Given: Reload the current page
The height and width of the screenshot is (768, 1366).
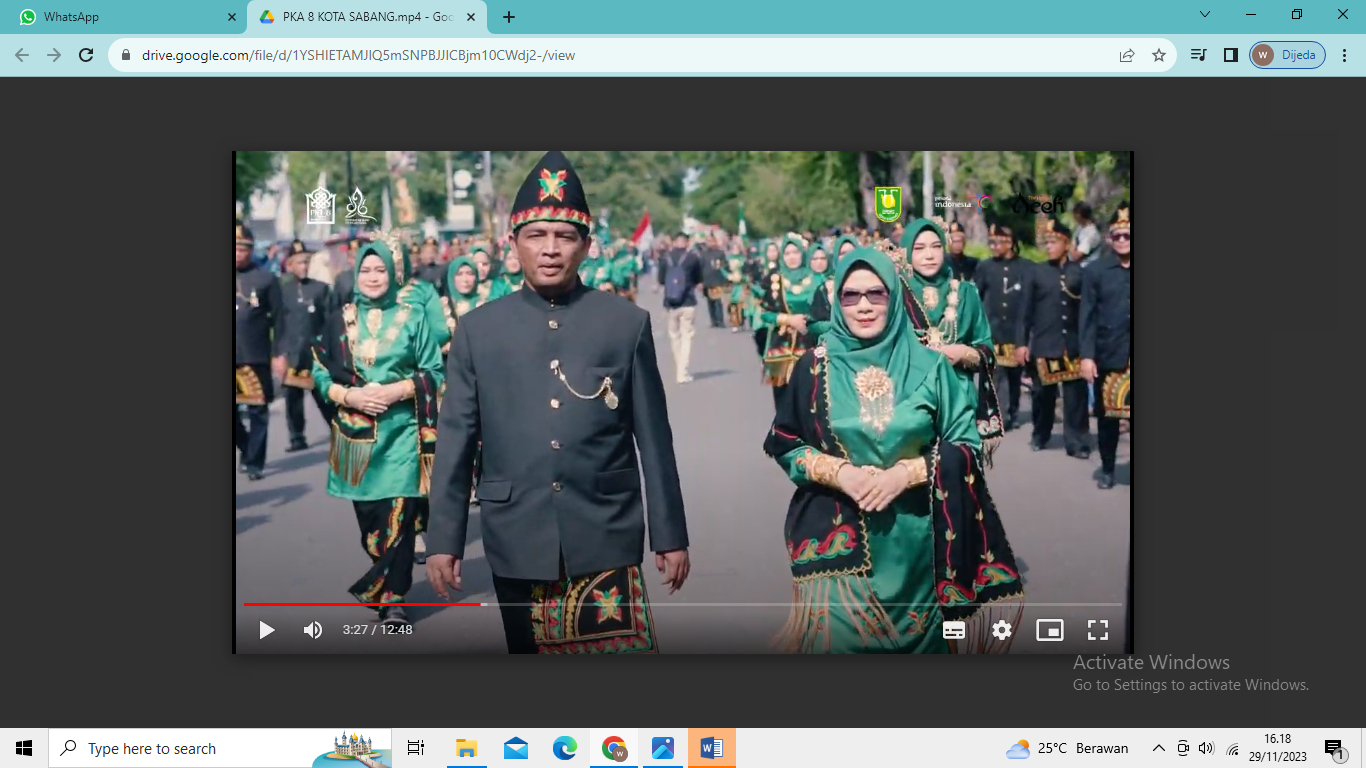Looking at the screenshot, I should tap(86, 55).
